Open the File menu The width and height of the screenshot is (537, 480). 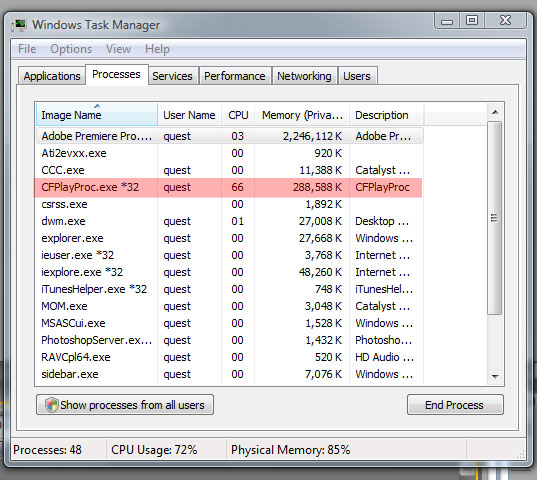[x=27, y=49]
